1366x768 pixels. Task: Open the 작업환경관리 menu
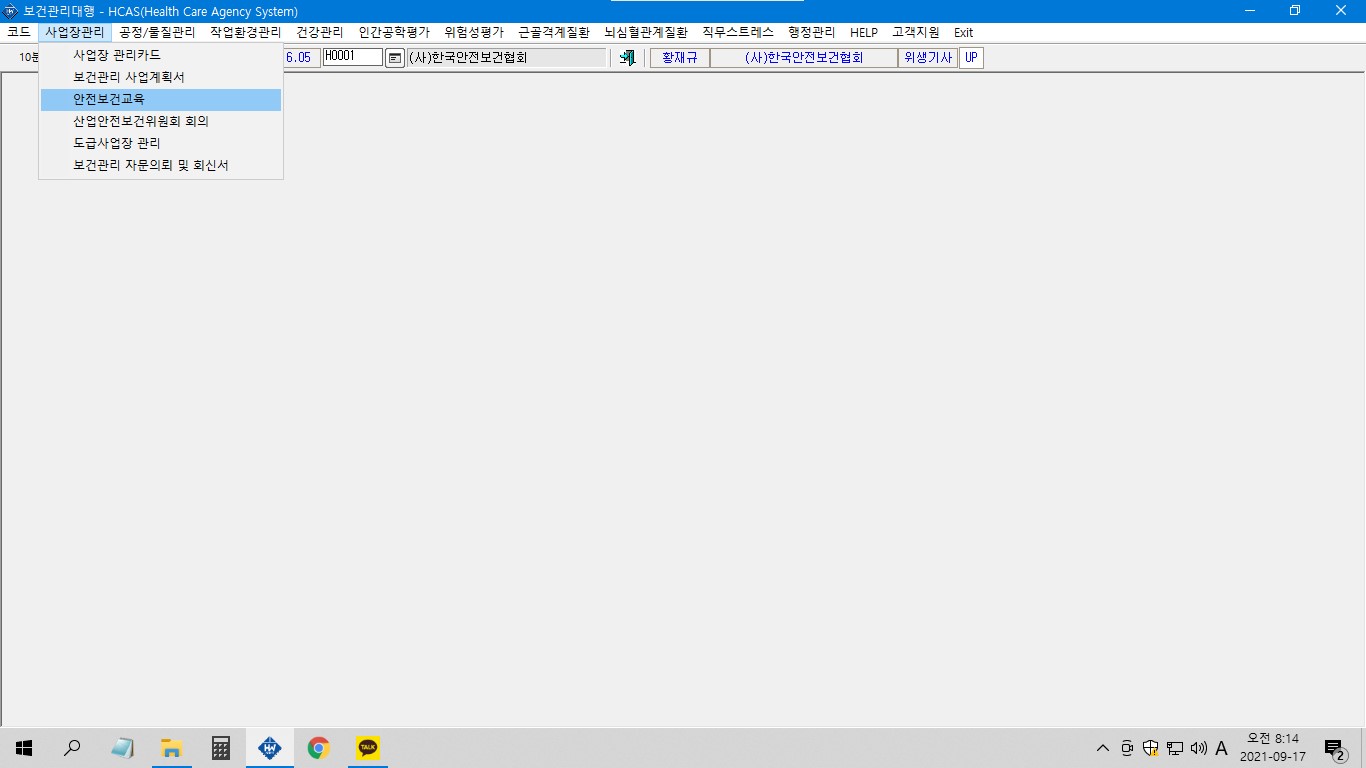click(246, 32)
